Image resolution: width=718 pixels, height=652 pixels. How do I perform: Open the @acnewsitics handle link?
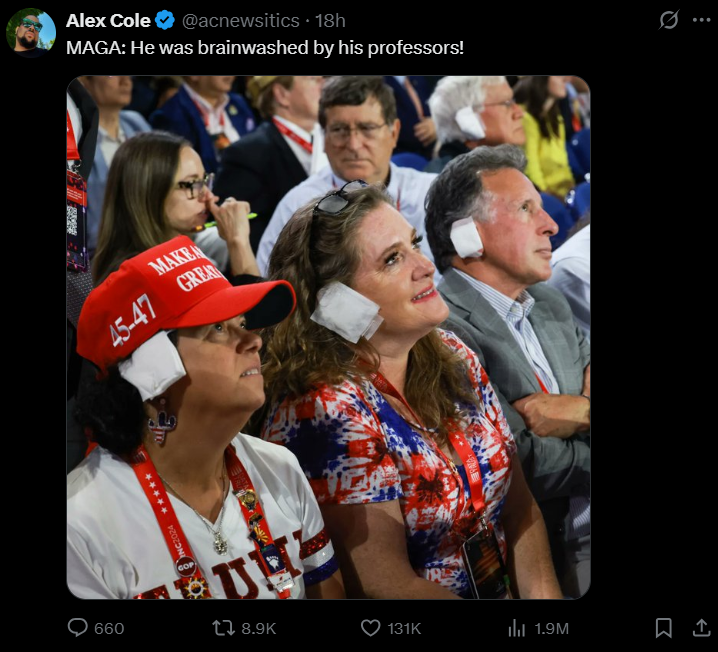click(x=241, y=21)
